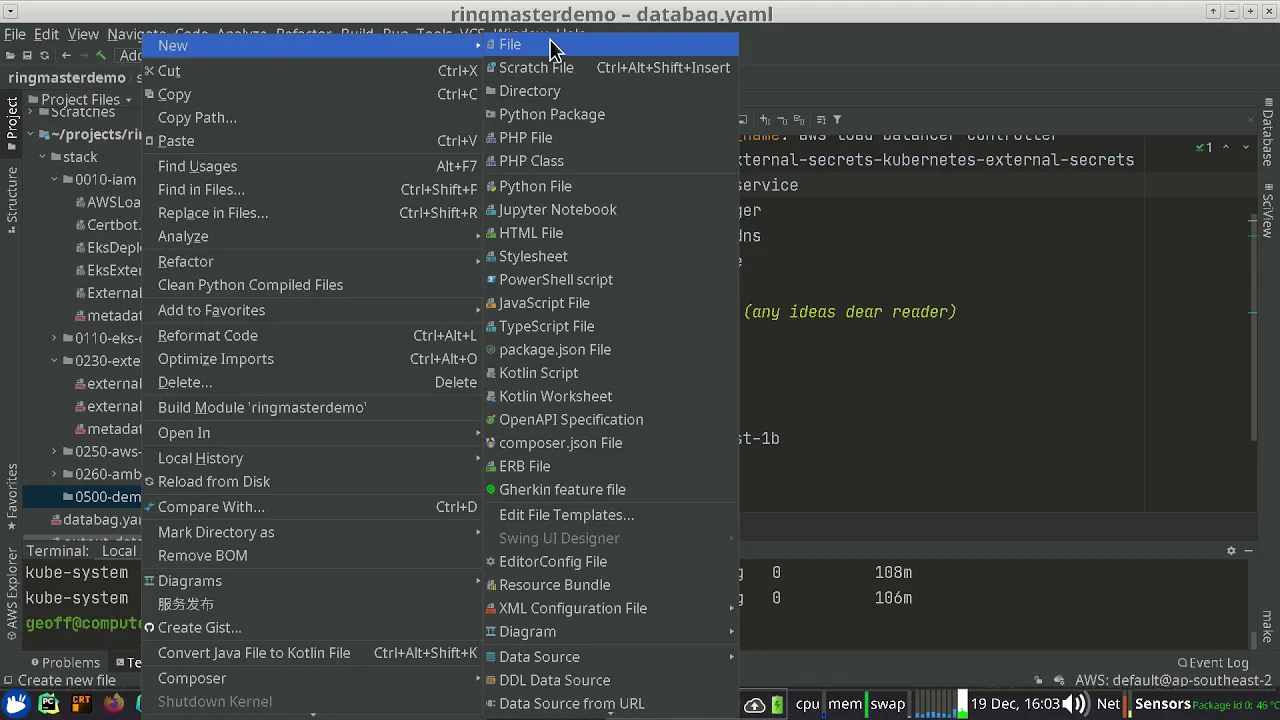Image resolution: width=1280 pixels, height=720 pixels.
Task: Open terminal panel settings gear
Action: point(1231,551)
